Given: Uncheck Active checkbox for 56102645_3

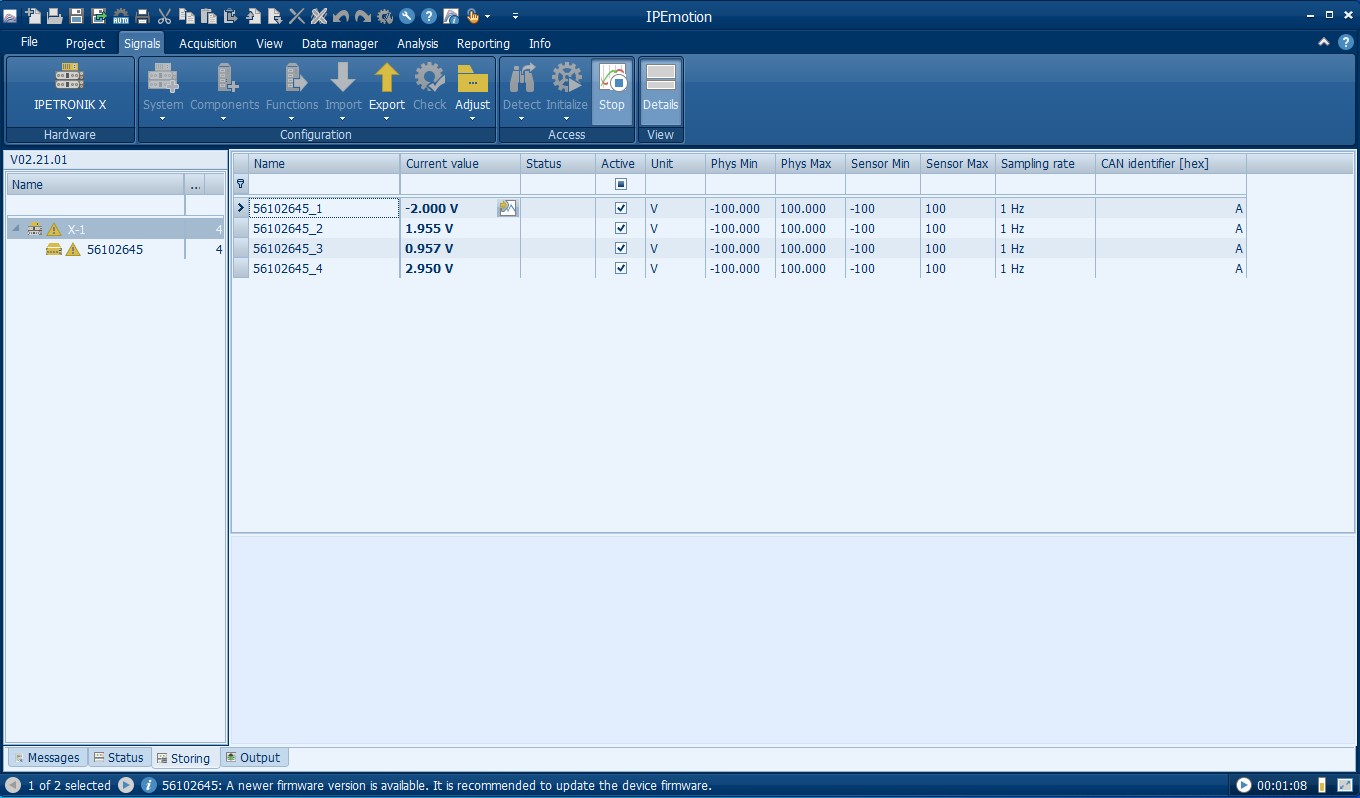Looking at the screenshot, I should tap(621, 248).
